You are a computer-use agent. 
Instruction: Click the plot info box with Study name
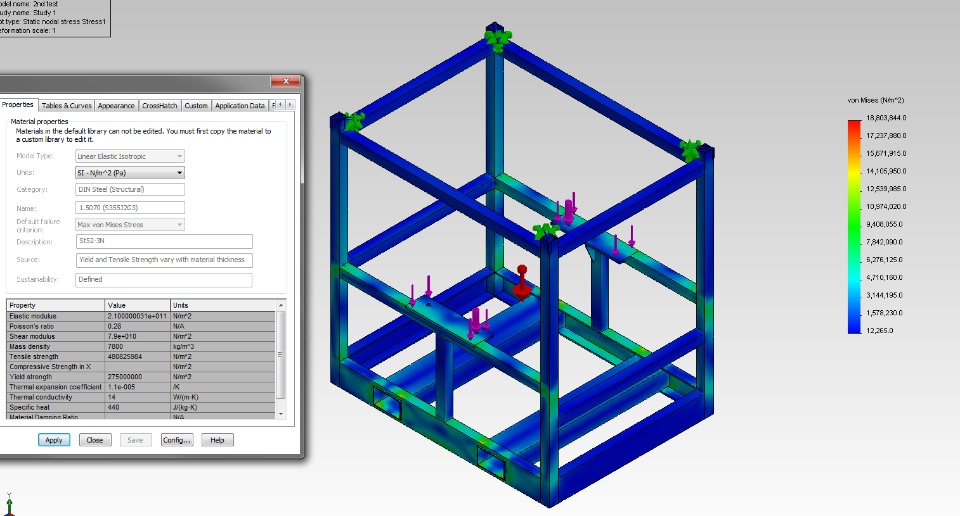click(x=54, y=17)
